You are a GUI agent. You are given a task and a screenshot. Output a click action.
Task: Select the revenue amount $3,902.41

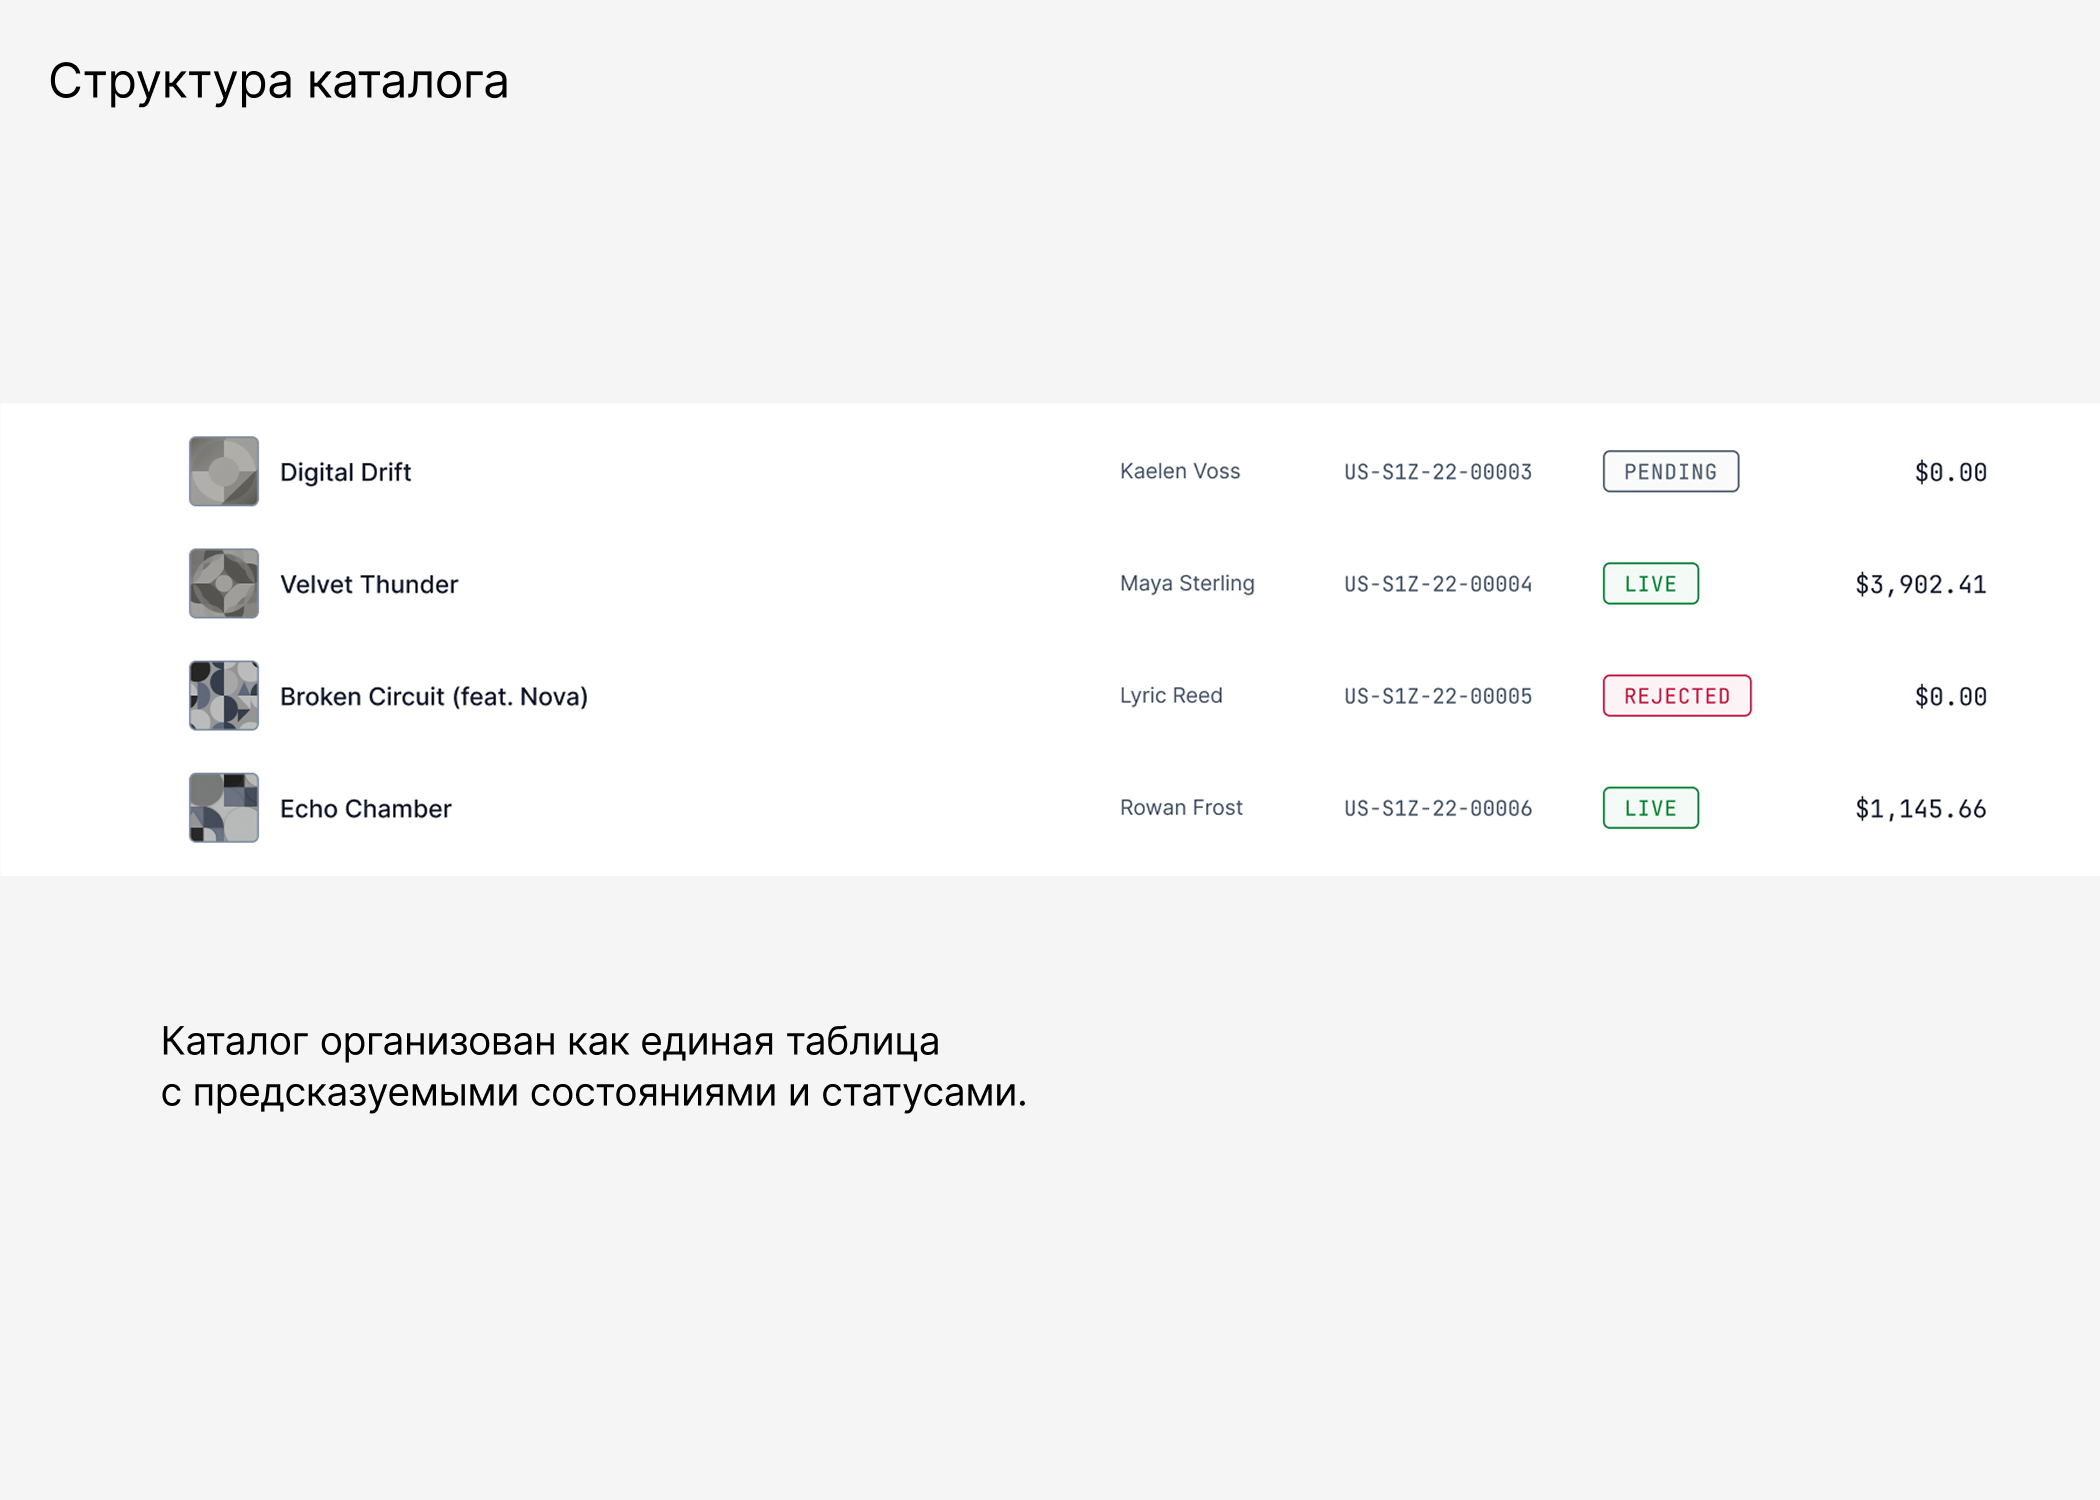coord(1921,583)
